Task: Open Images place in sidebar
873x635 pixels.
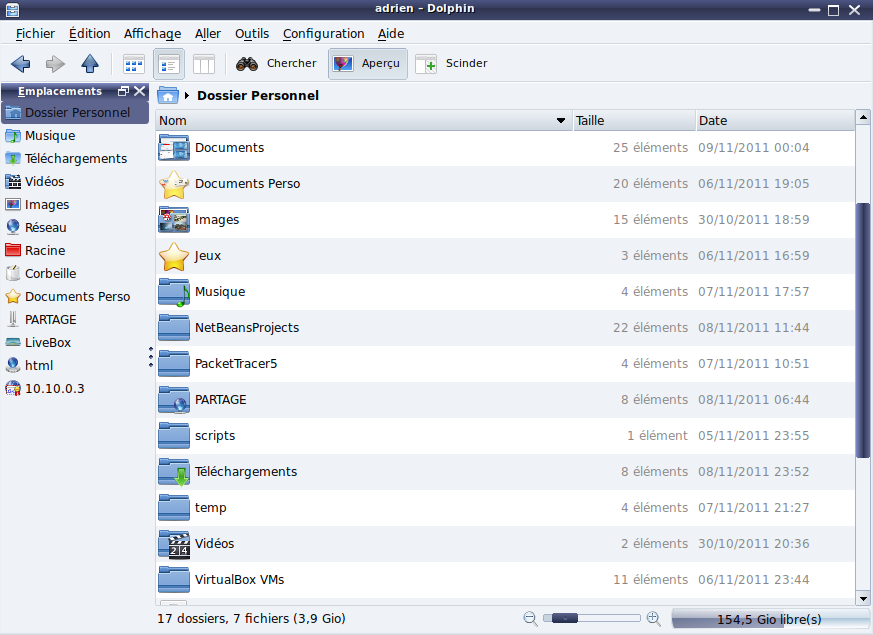Action: (x=75, y=205)
